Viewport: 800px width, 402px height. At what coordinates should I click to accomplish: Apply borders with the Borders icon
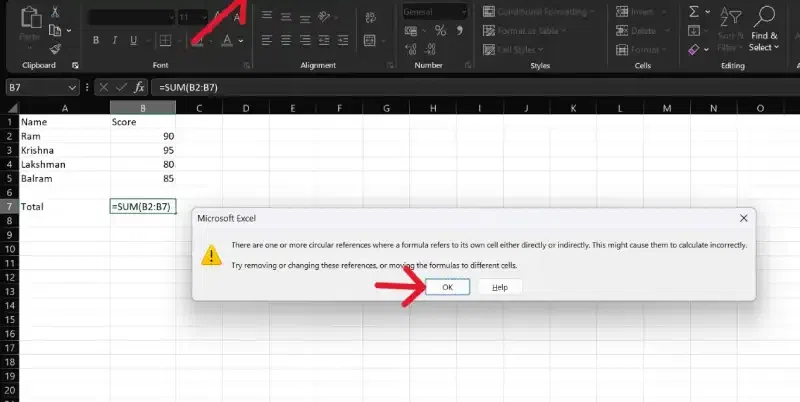tap(165, 40)
